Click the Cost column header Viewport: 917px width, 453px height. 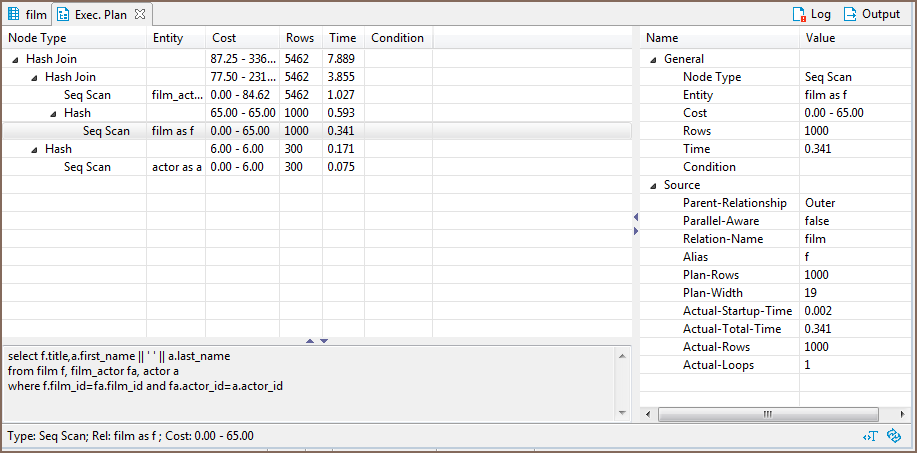coord(240,38)
